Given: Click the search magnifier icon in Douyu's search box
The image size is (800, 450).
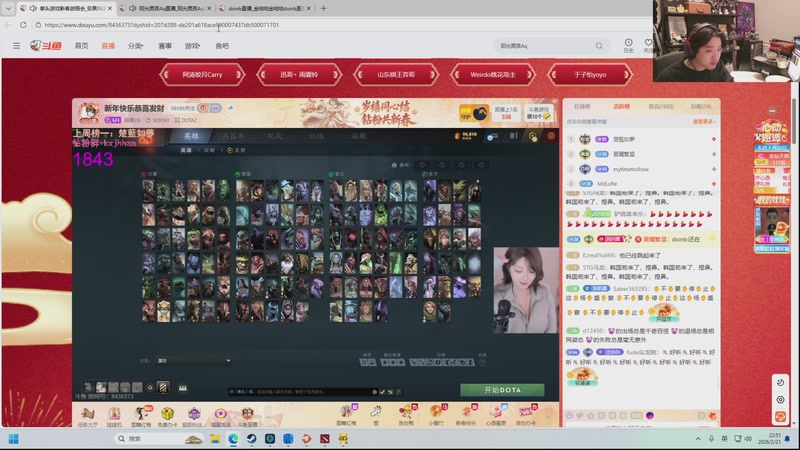Looking at the screenshot, I should click(599, 46).
